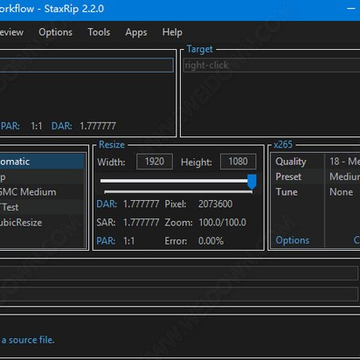This screenshot has width=360, height=360.
Task: Click the Error value 0.00%
Action: (x=211, y=241)
